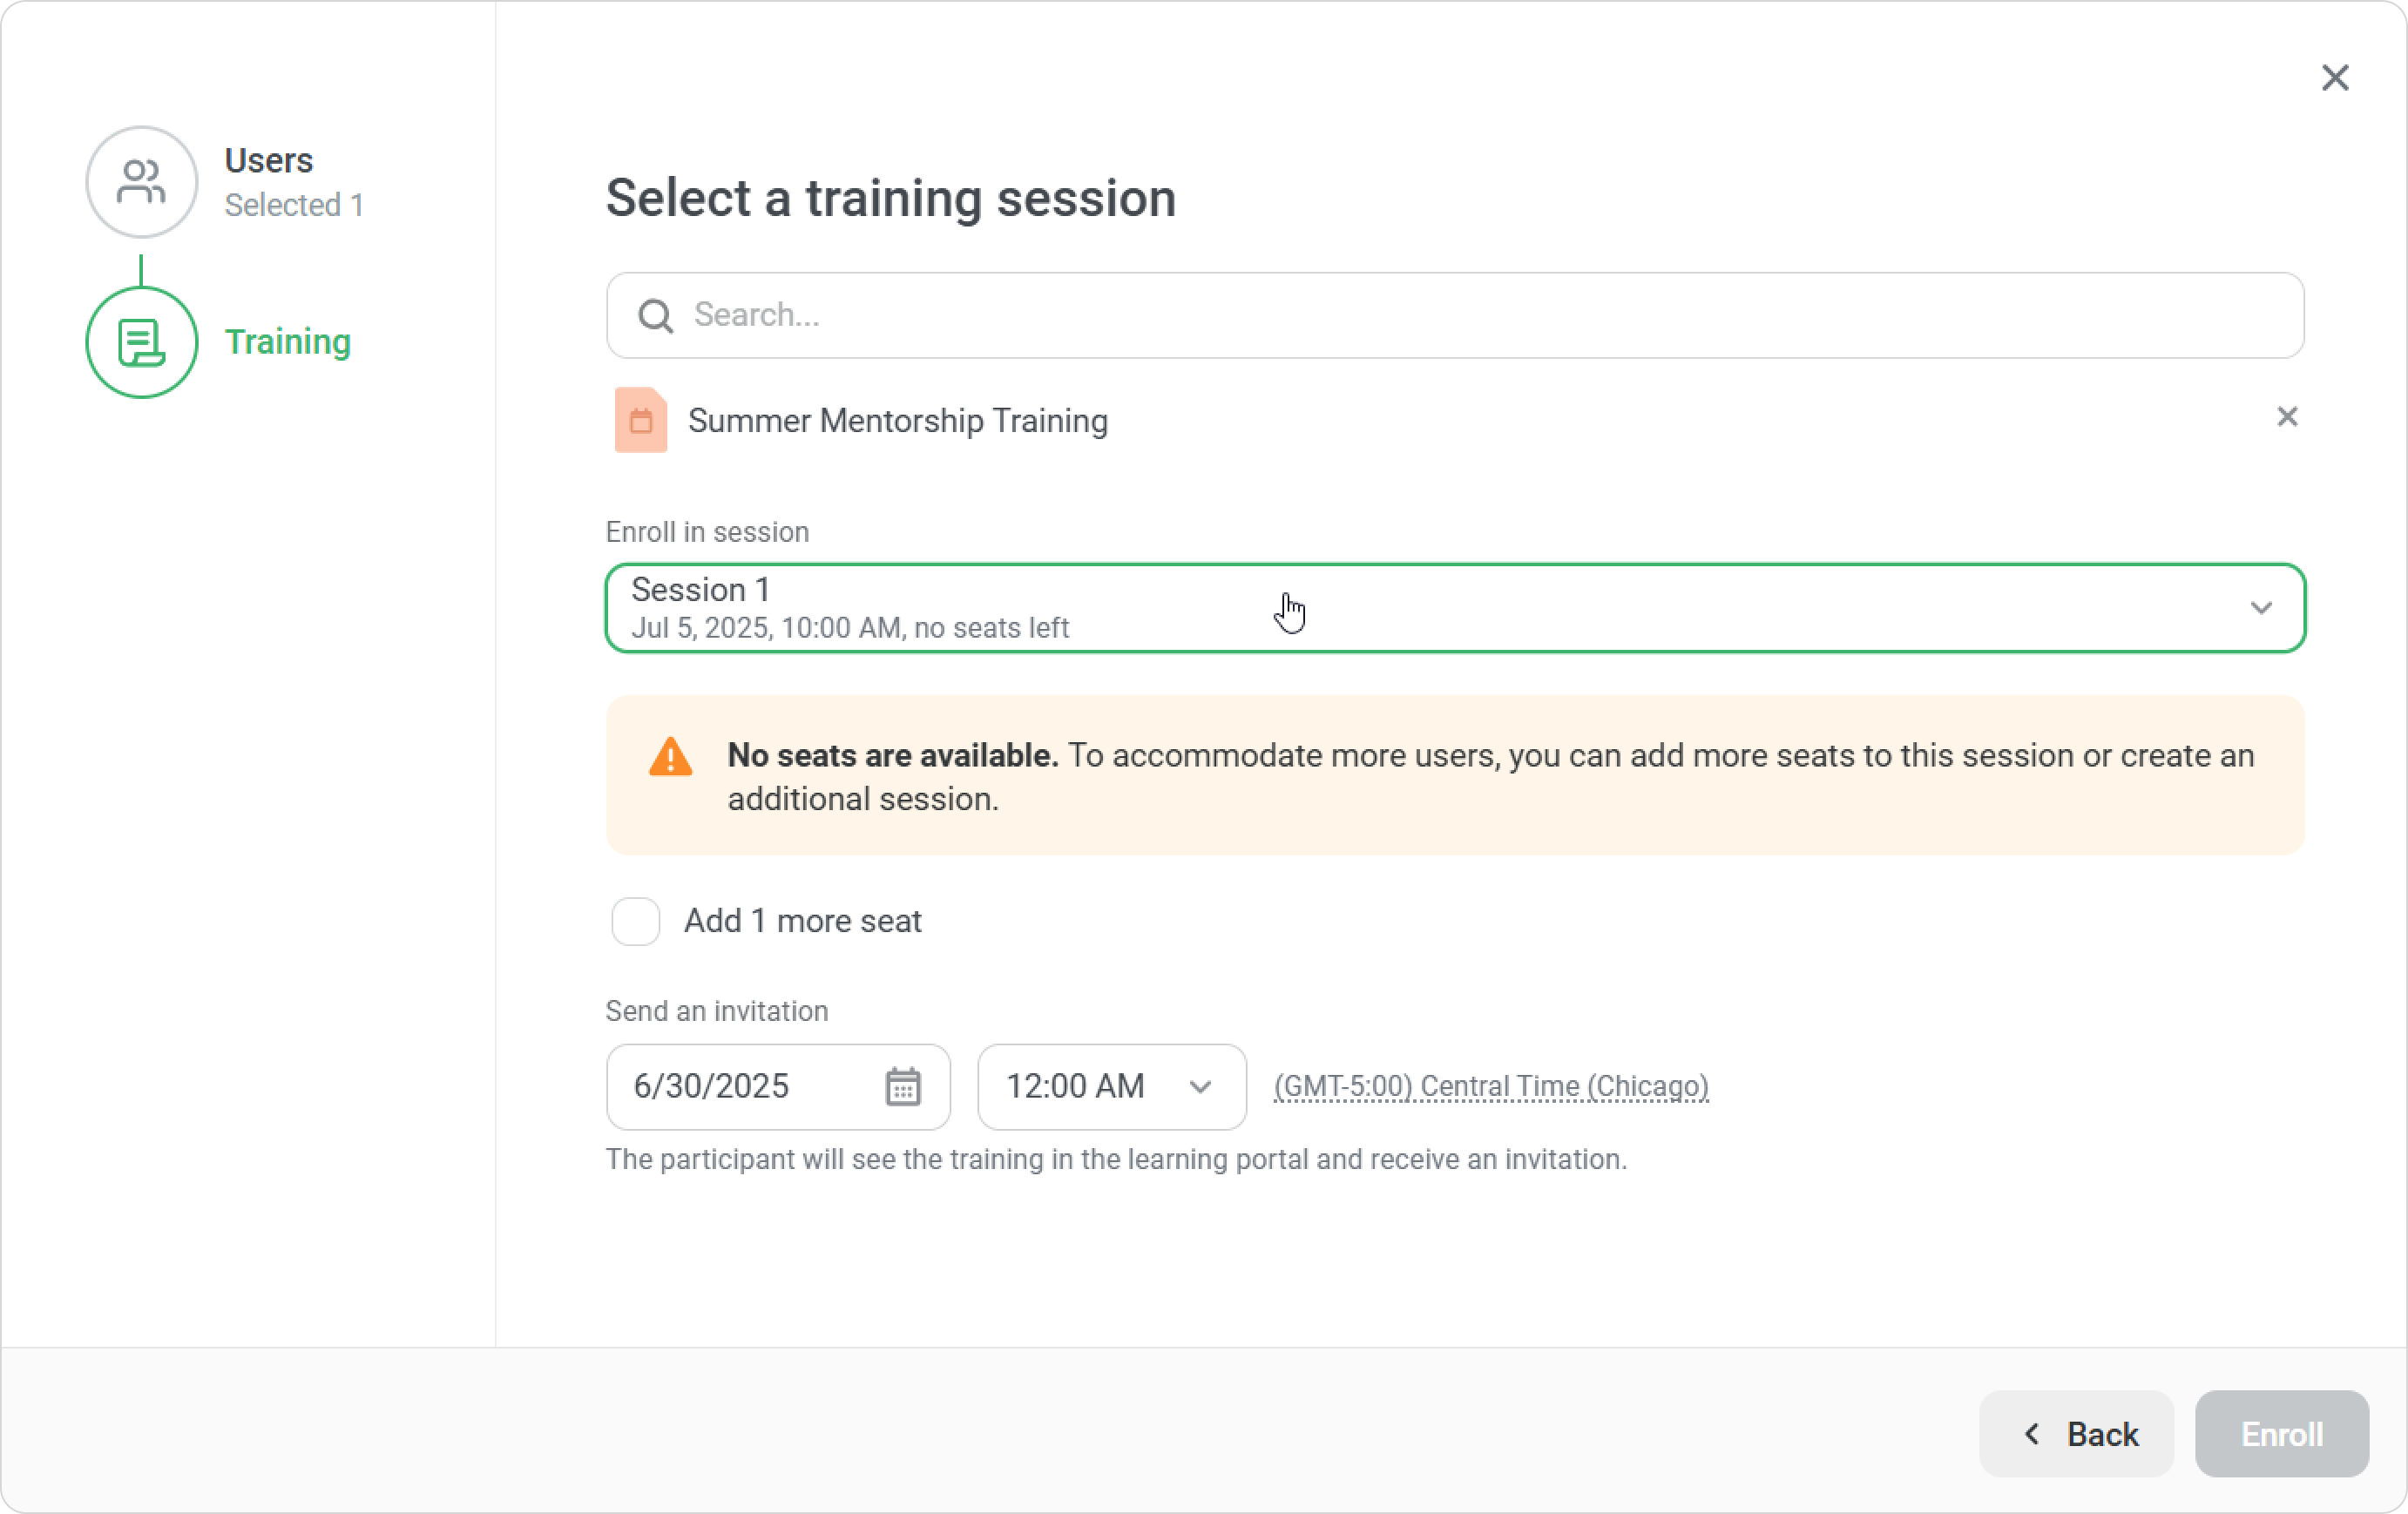2408x1514 pixels.
Task: Open the calendar icon in the date field
Action: coord(903,1088)
